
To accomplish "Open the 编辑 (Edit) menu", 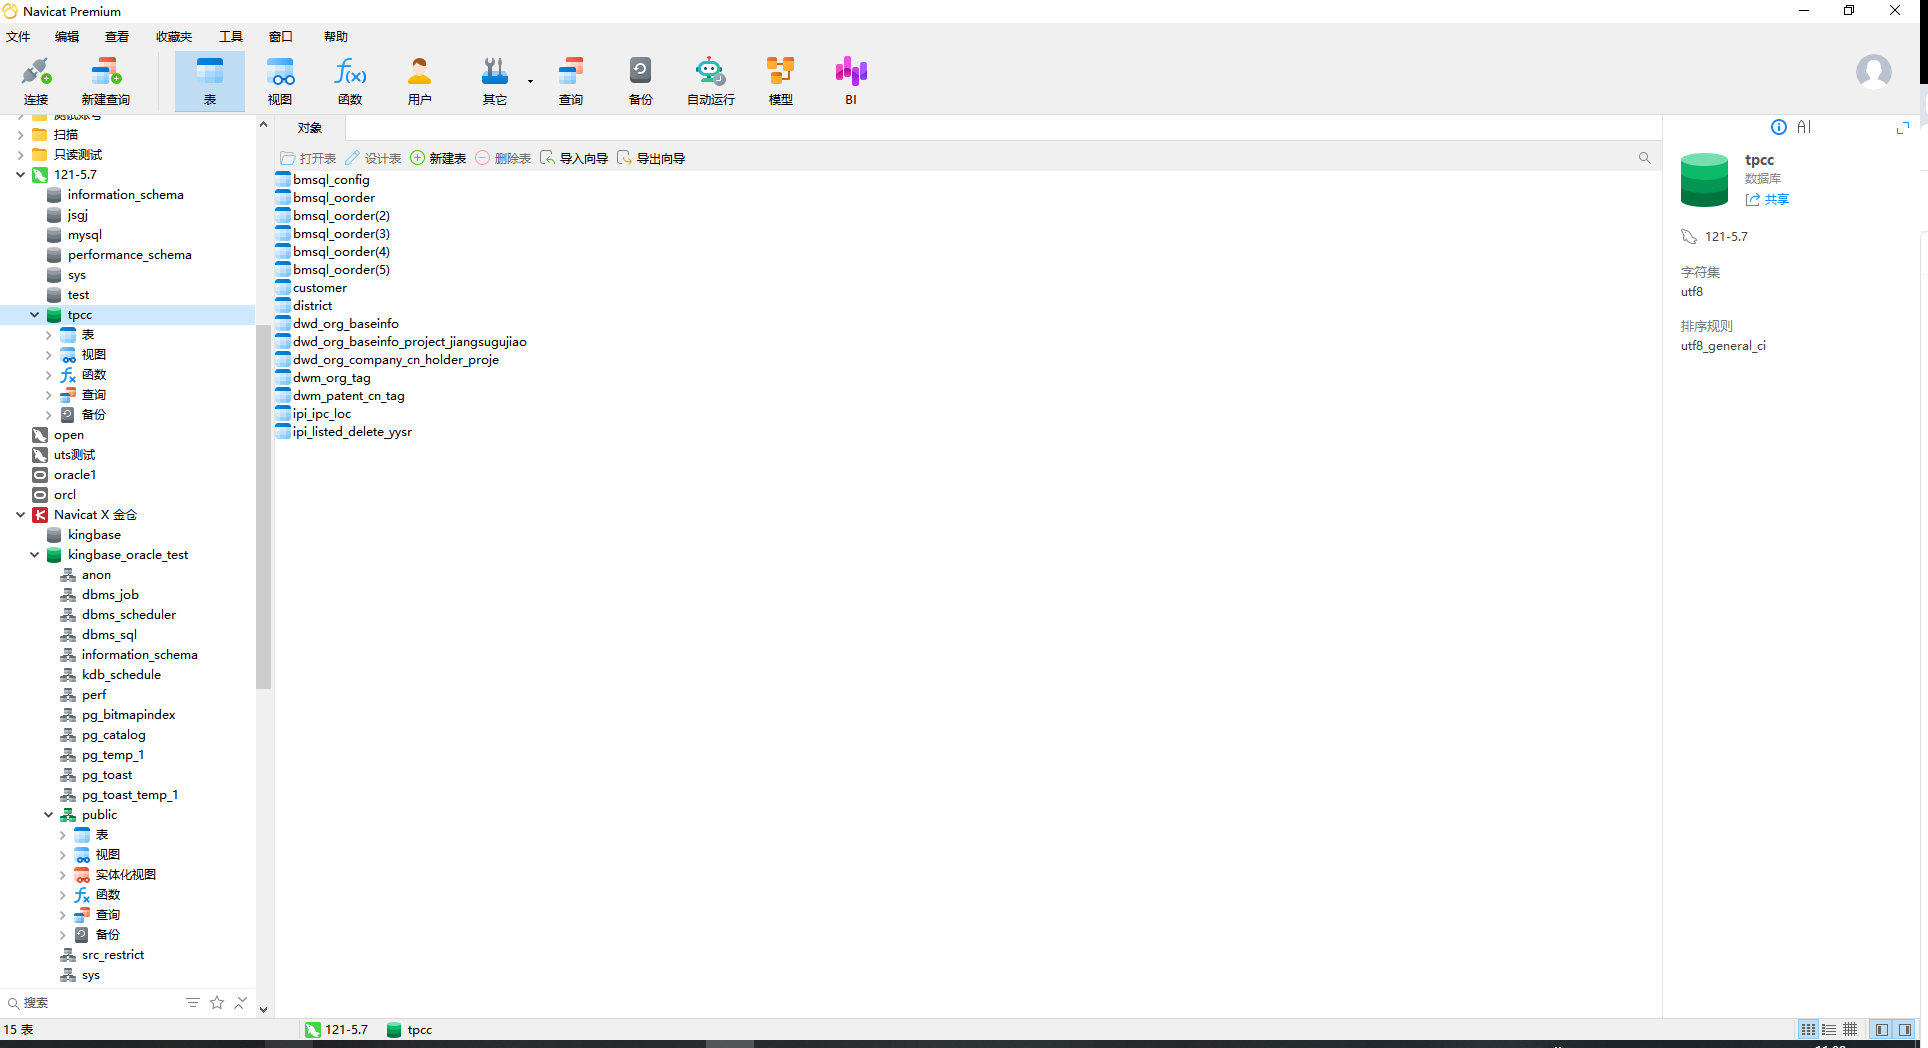I will click(67, 37).
